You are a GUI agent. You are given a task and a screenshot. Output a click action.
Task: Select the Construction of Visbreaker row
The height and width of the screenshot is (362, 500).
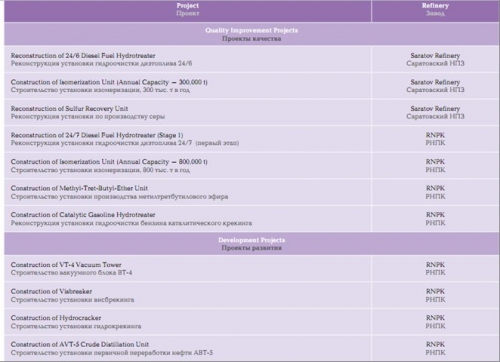pos(252,295)
